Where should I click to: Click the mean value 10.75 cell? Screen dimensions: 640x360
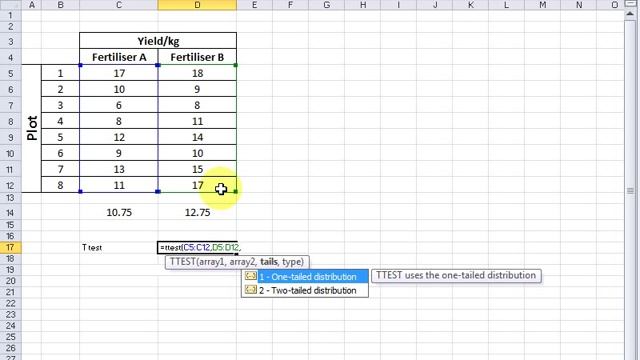point(119,213)
